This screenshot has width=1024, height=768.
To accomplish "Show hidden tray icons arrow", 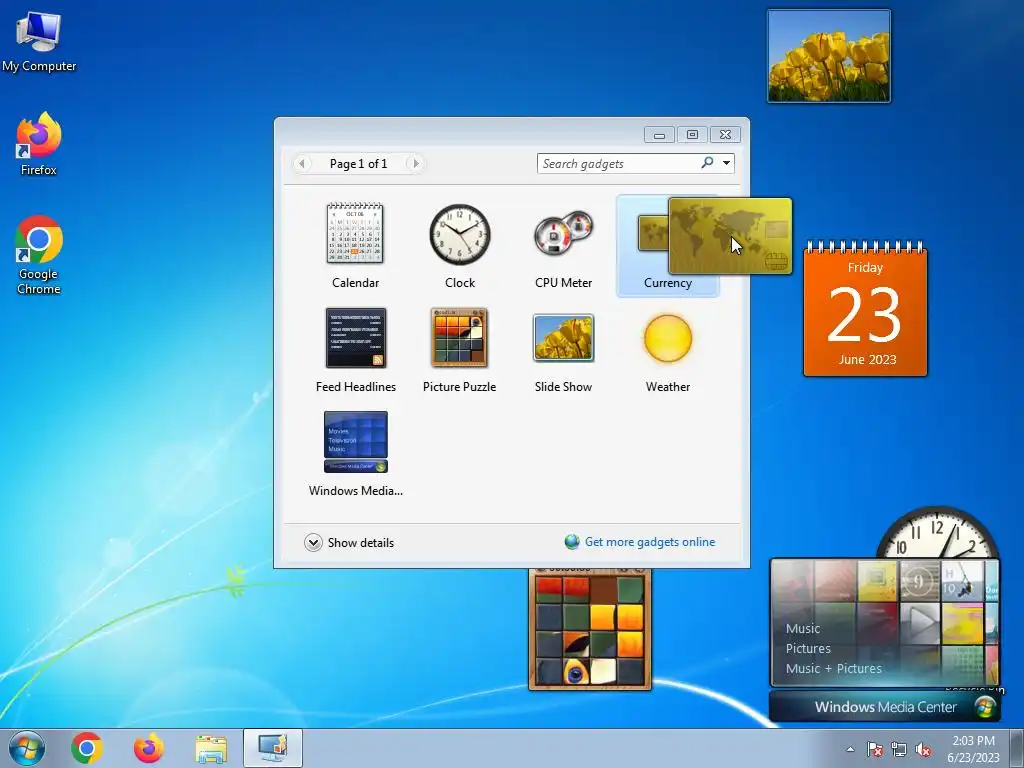I will click(850, 749).
